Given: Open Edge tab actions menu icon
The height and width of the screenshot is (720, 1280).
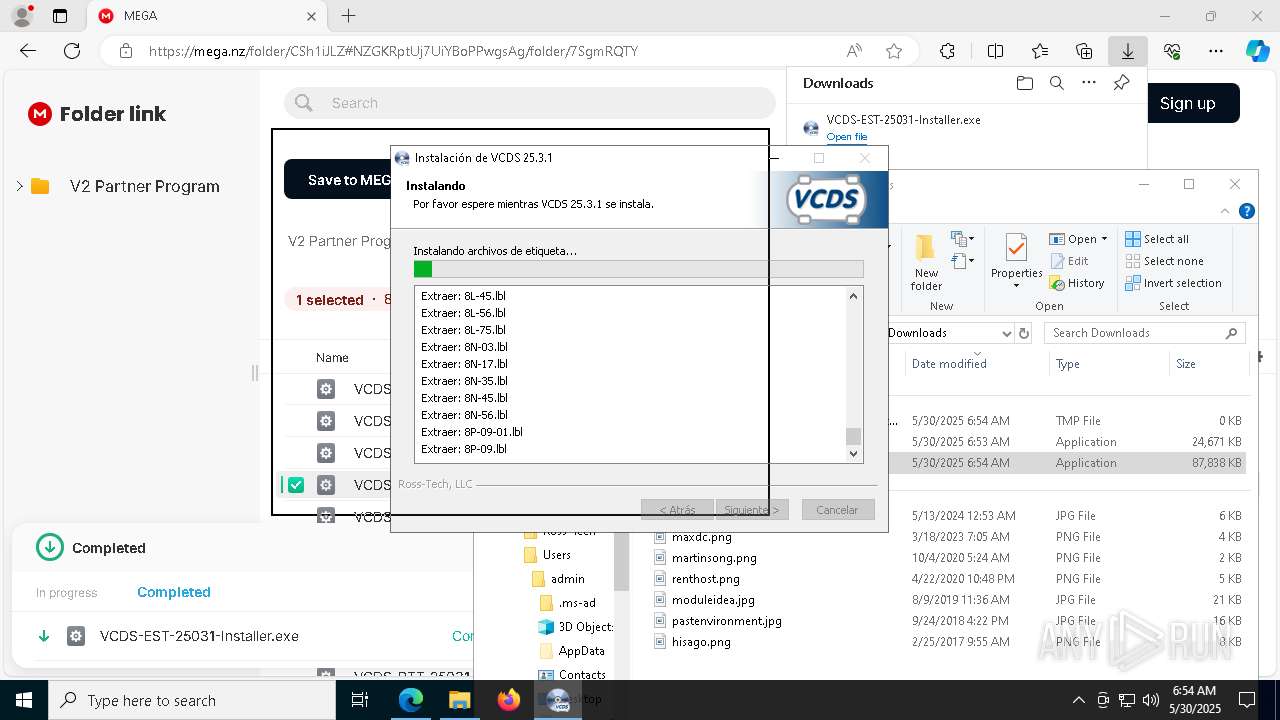Looking at the screenshot, I should pos(60,16).
